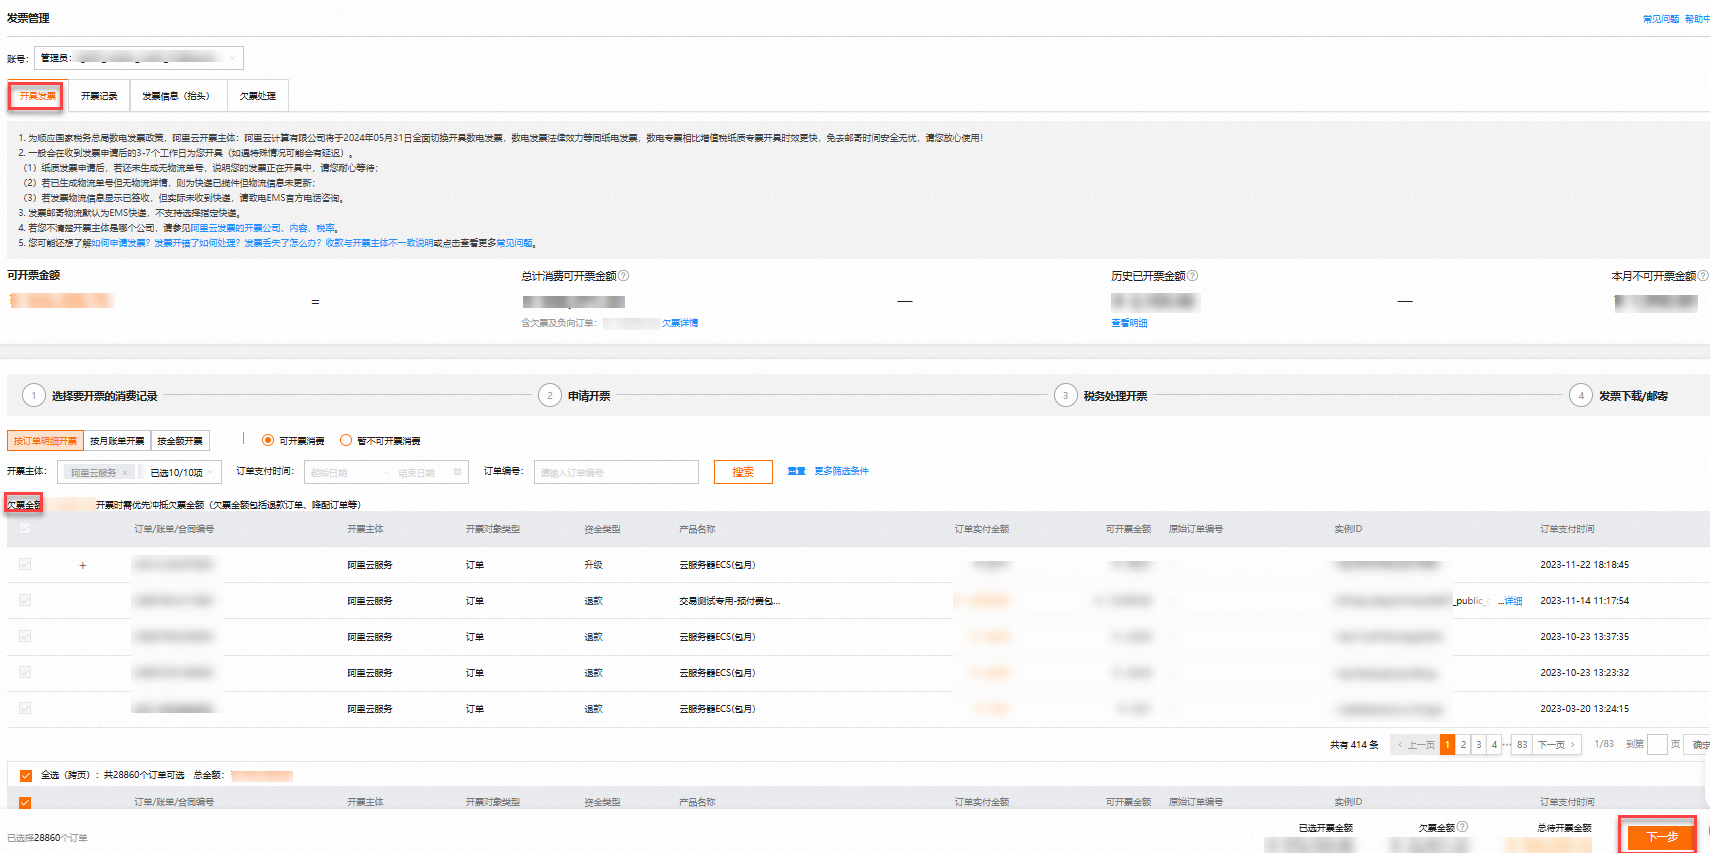Toggle 全选（跨页） checkbox

(x=26, y=775)
